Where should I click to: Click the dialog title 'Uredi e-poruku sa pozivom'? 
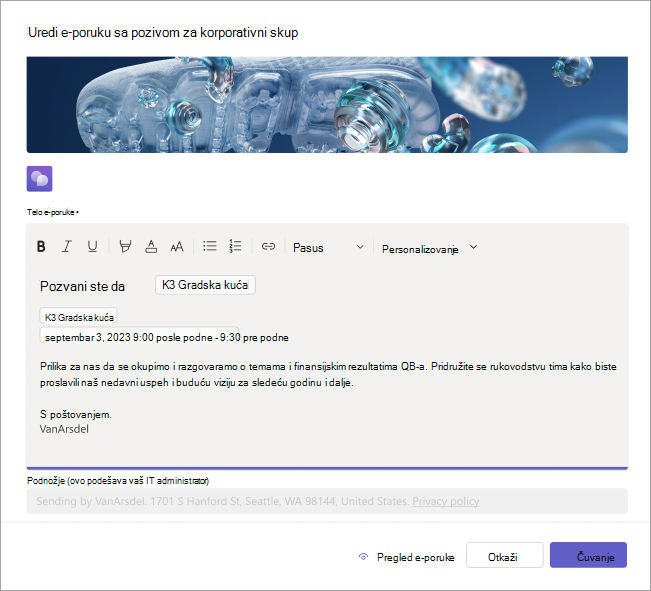[163, 32]
